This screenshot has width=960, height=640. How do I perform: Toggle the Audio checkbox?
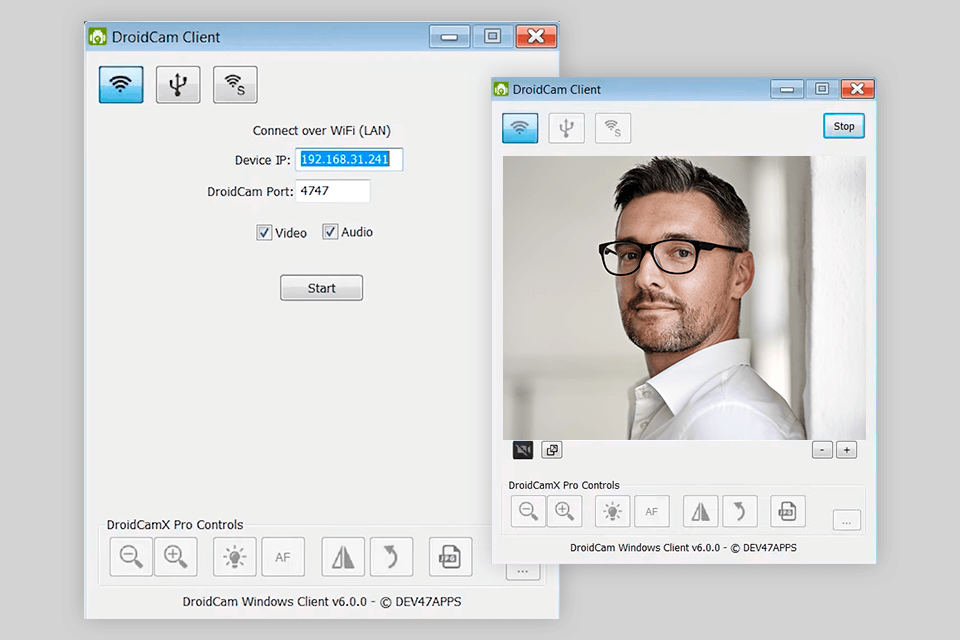pos(330,232)
